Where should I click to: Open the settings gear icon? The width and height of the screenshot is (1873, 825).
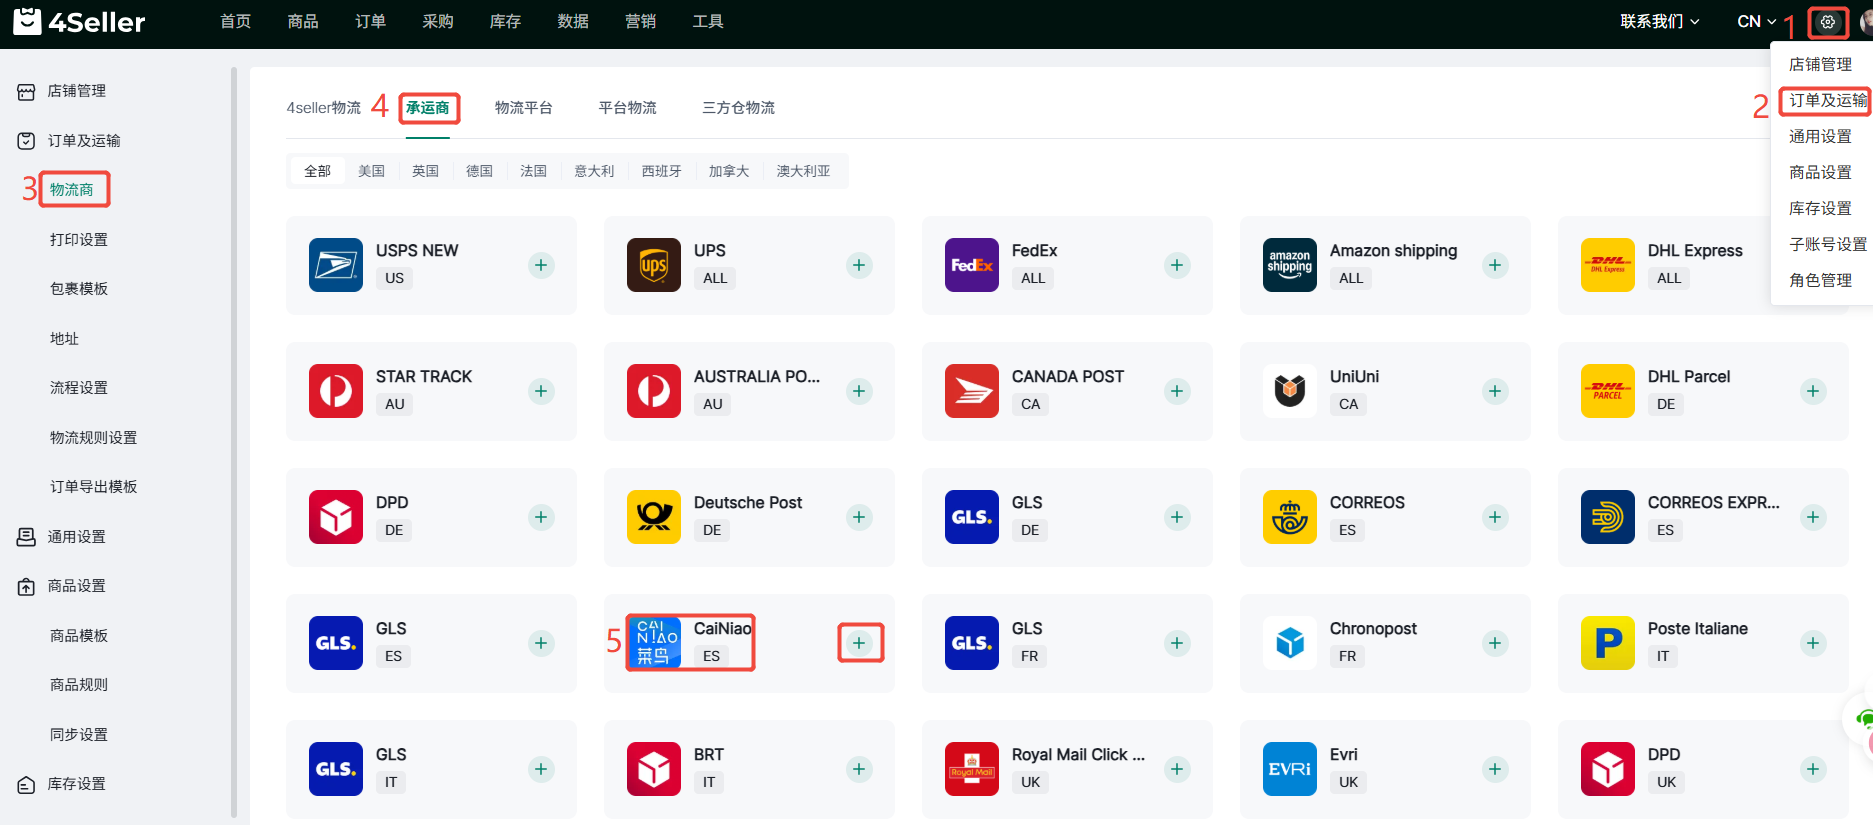[x=1828, y=21]
